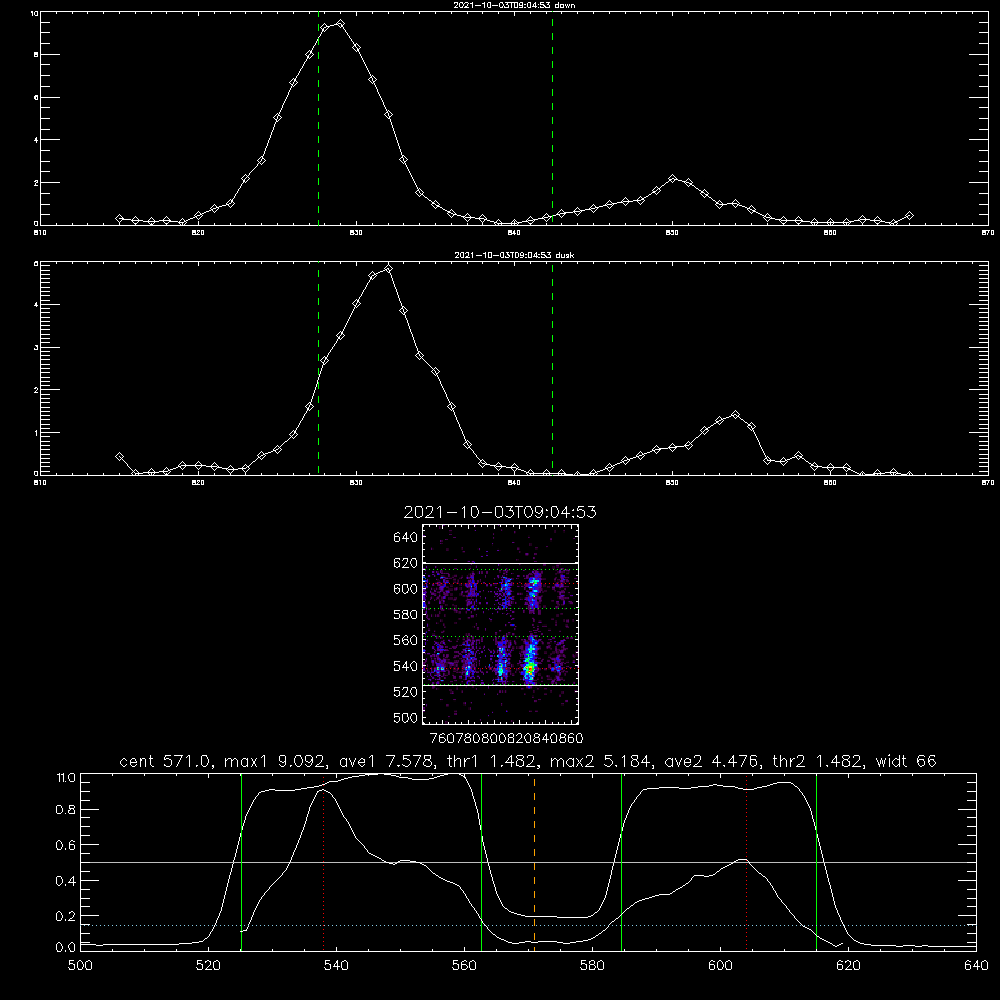Image resolution: width=1000 pixels, height=1000 pixels.
Task: Click y-axis label '0.2' of the bottom plot
Action: (66, 916)
